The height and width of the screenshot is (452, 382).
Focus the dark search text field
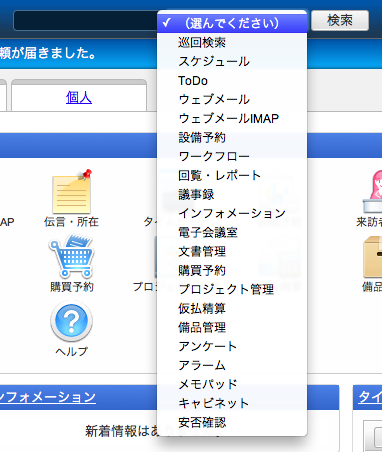(85, 21)
